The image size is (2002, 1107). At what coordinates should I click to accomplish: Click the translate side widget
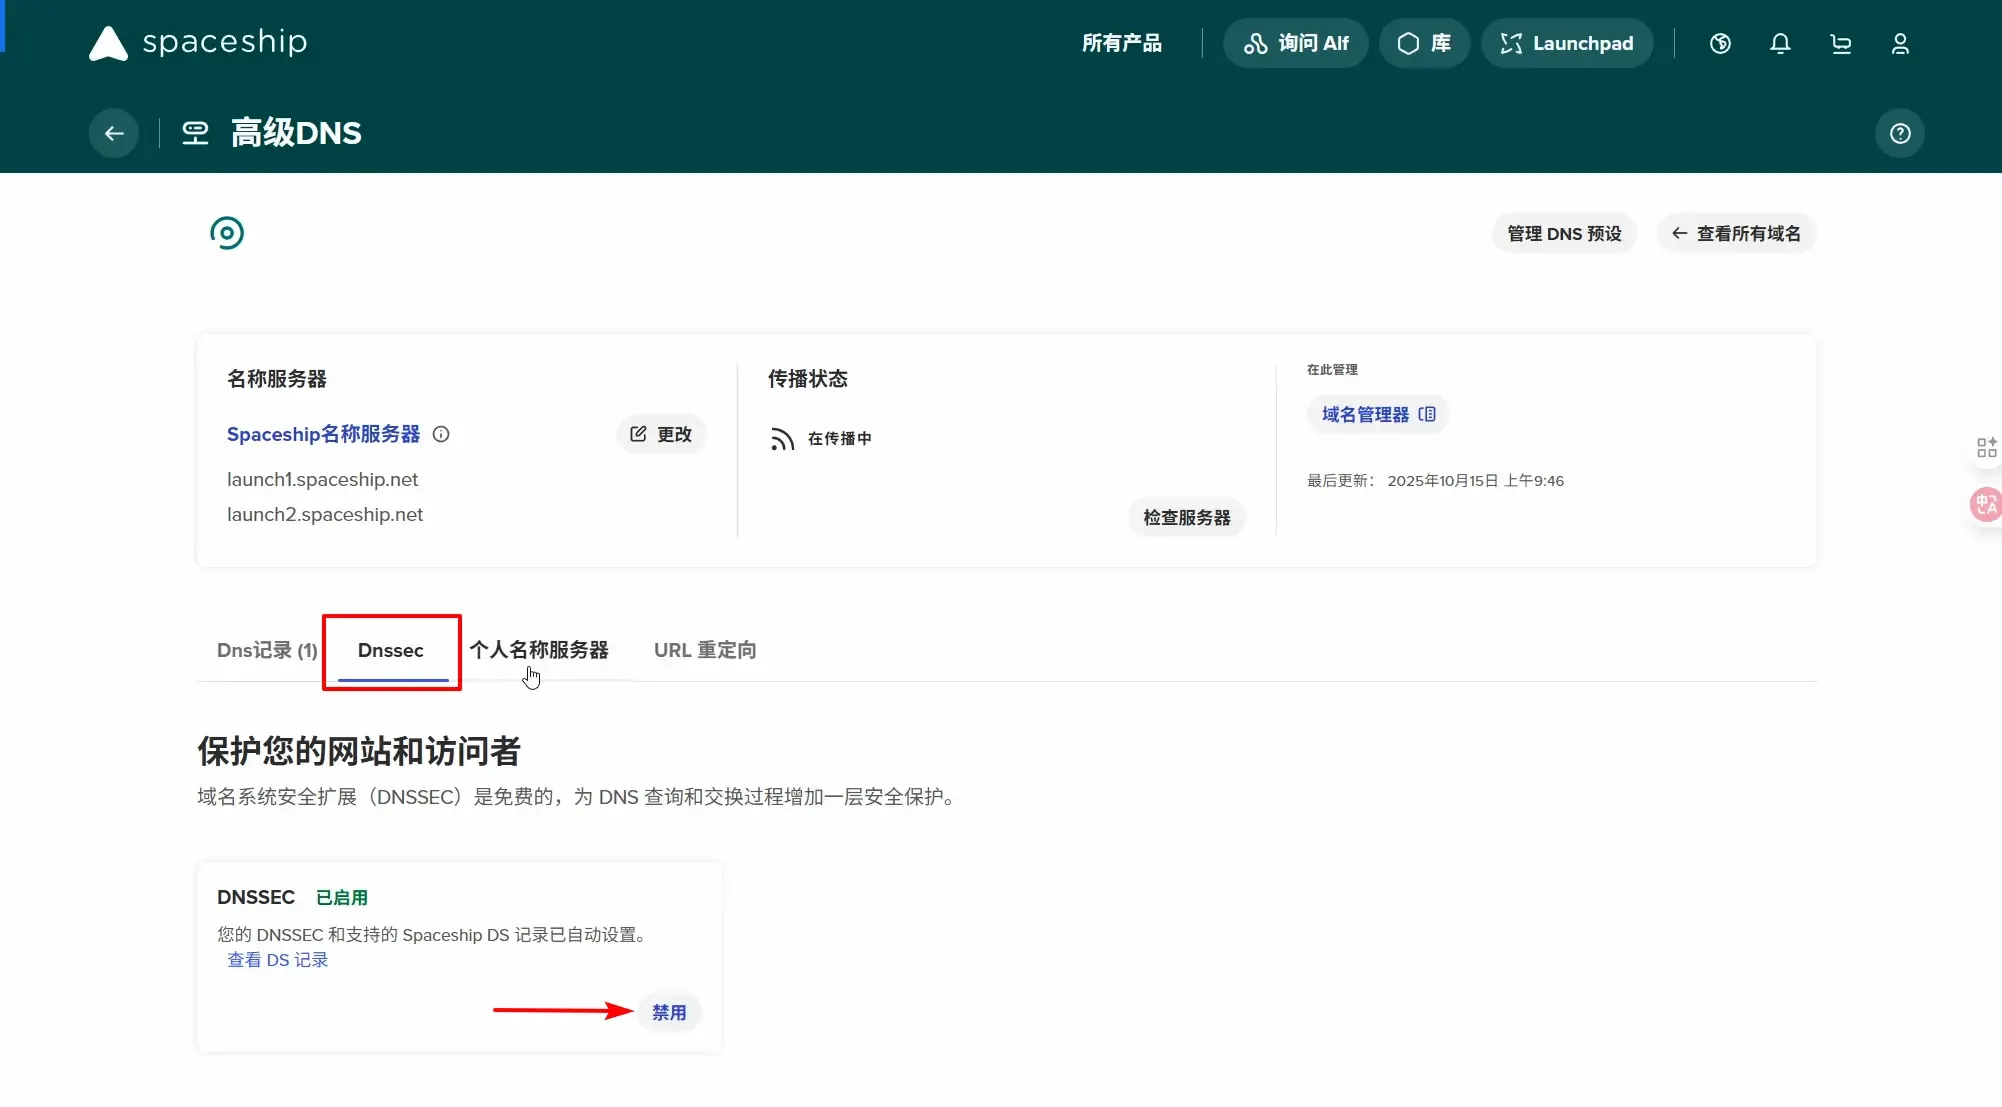[1986, 504]
